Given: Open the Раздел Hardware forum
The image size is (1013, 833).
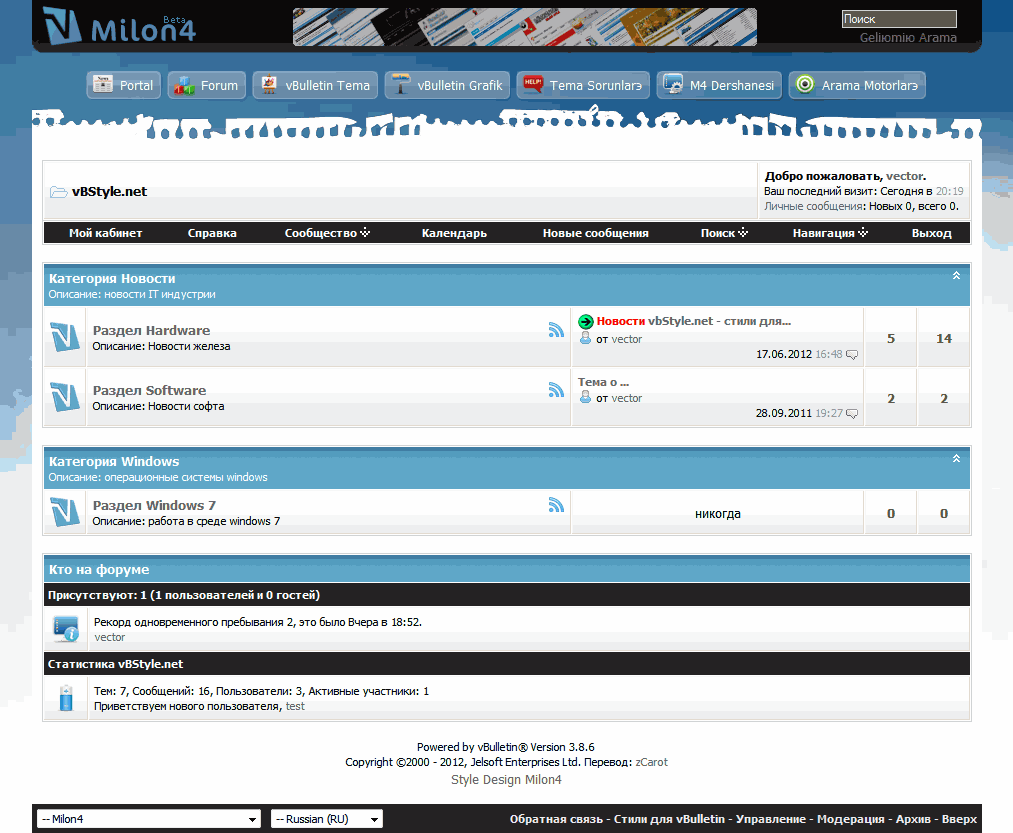Looking at the screenshot, I should [x=151, y=330].
